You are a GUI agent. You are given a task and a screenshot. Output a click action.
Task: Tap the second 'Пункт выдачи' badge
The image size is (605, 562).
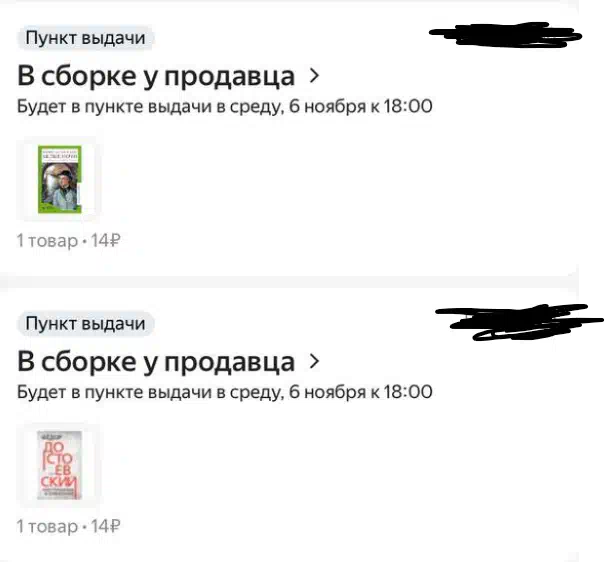click(x=86, y=323)
